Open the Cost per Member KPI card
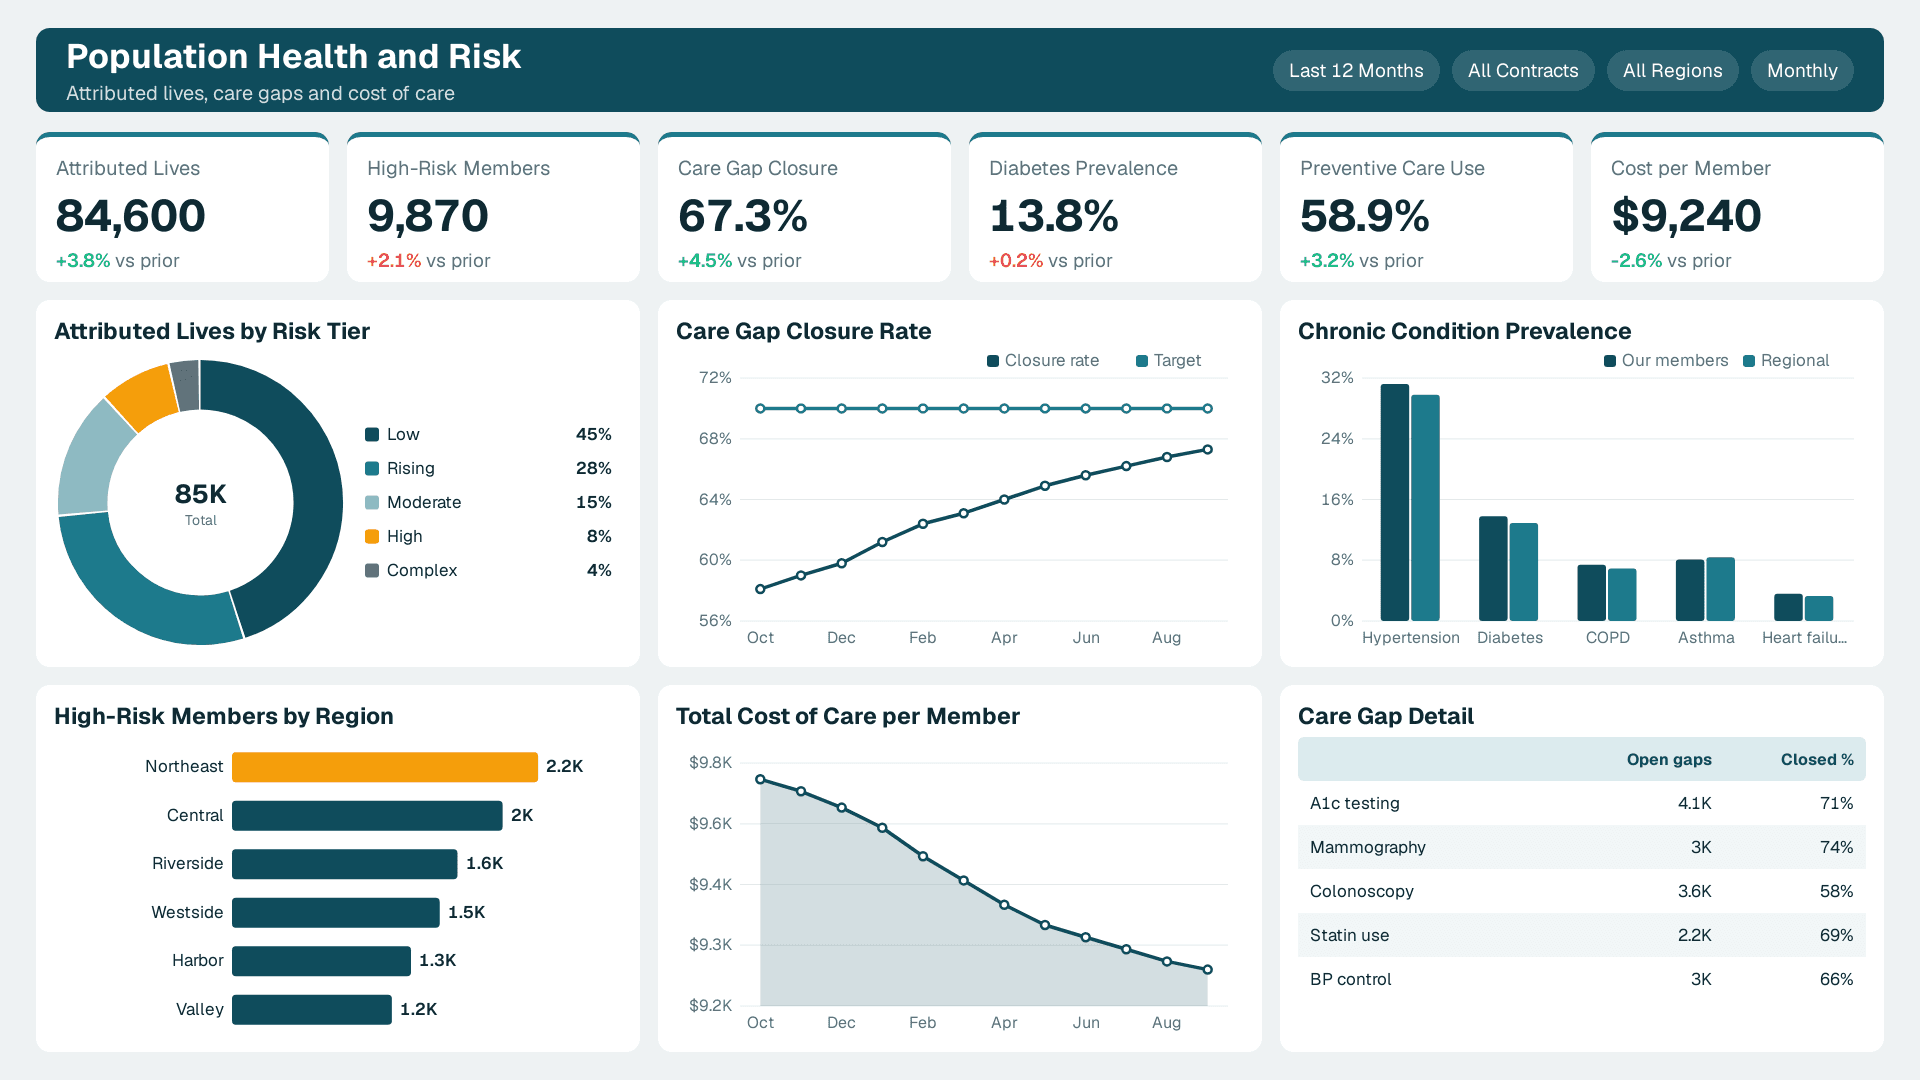This screenshot has height=1080, width=1920. pos(1737,207)
